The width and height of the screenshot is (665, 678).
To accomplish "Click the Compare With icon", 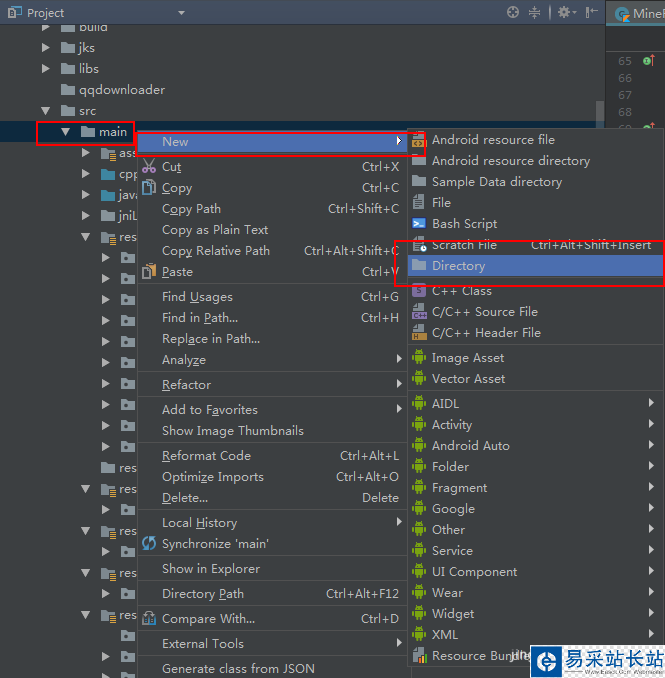I will (x=149, y=619).
